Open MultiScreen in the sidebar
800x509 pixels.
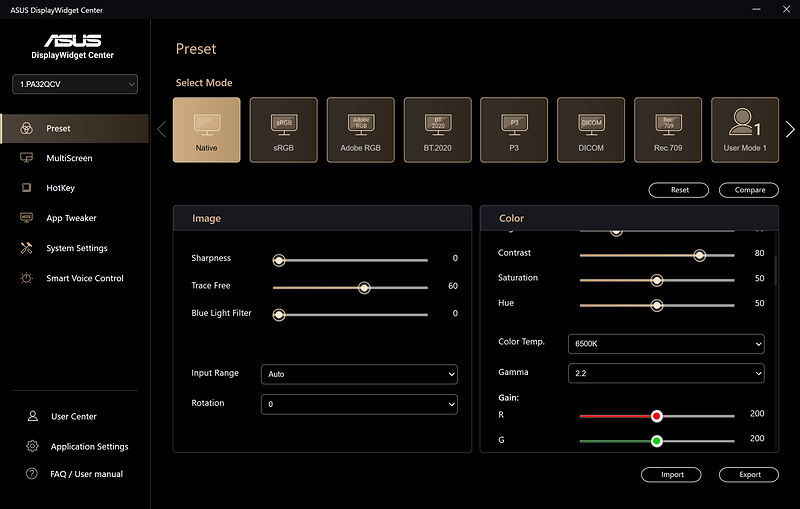click(69, 158)
